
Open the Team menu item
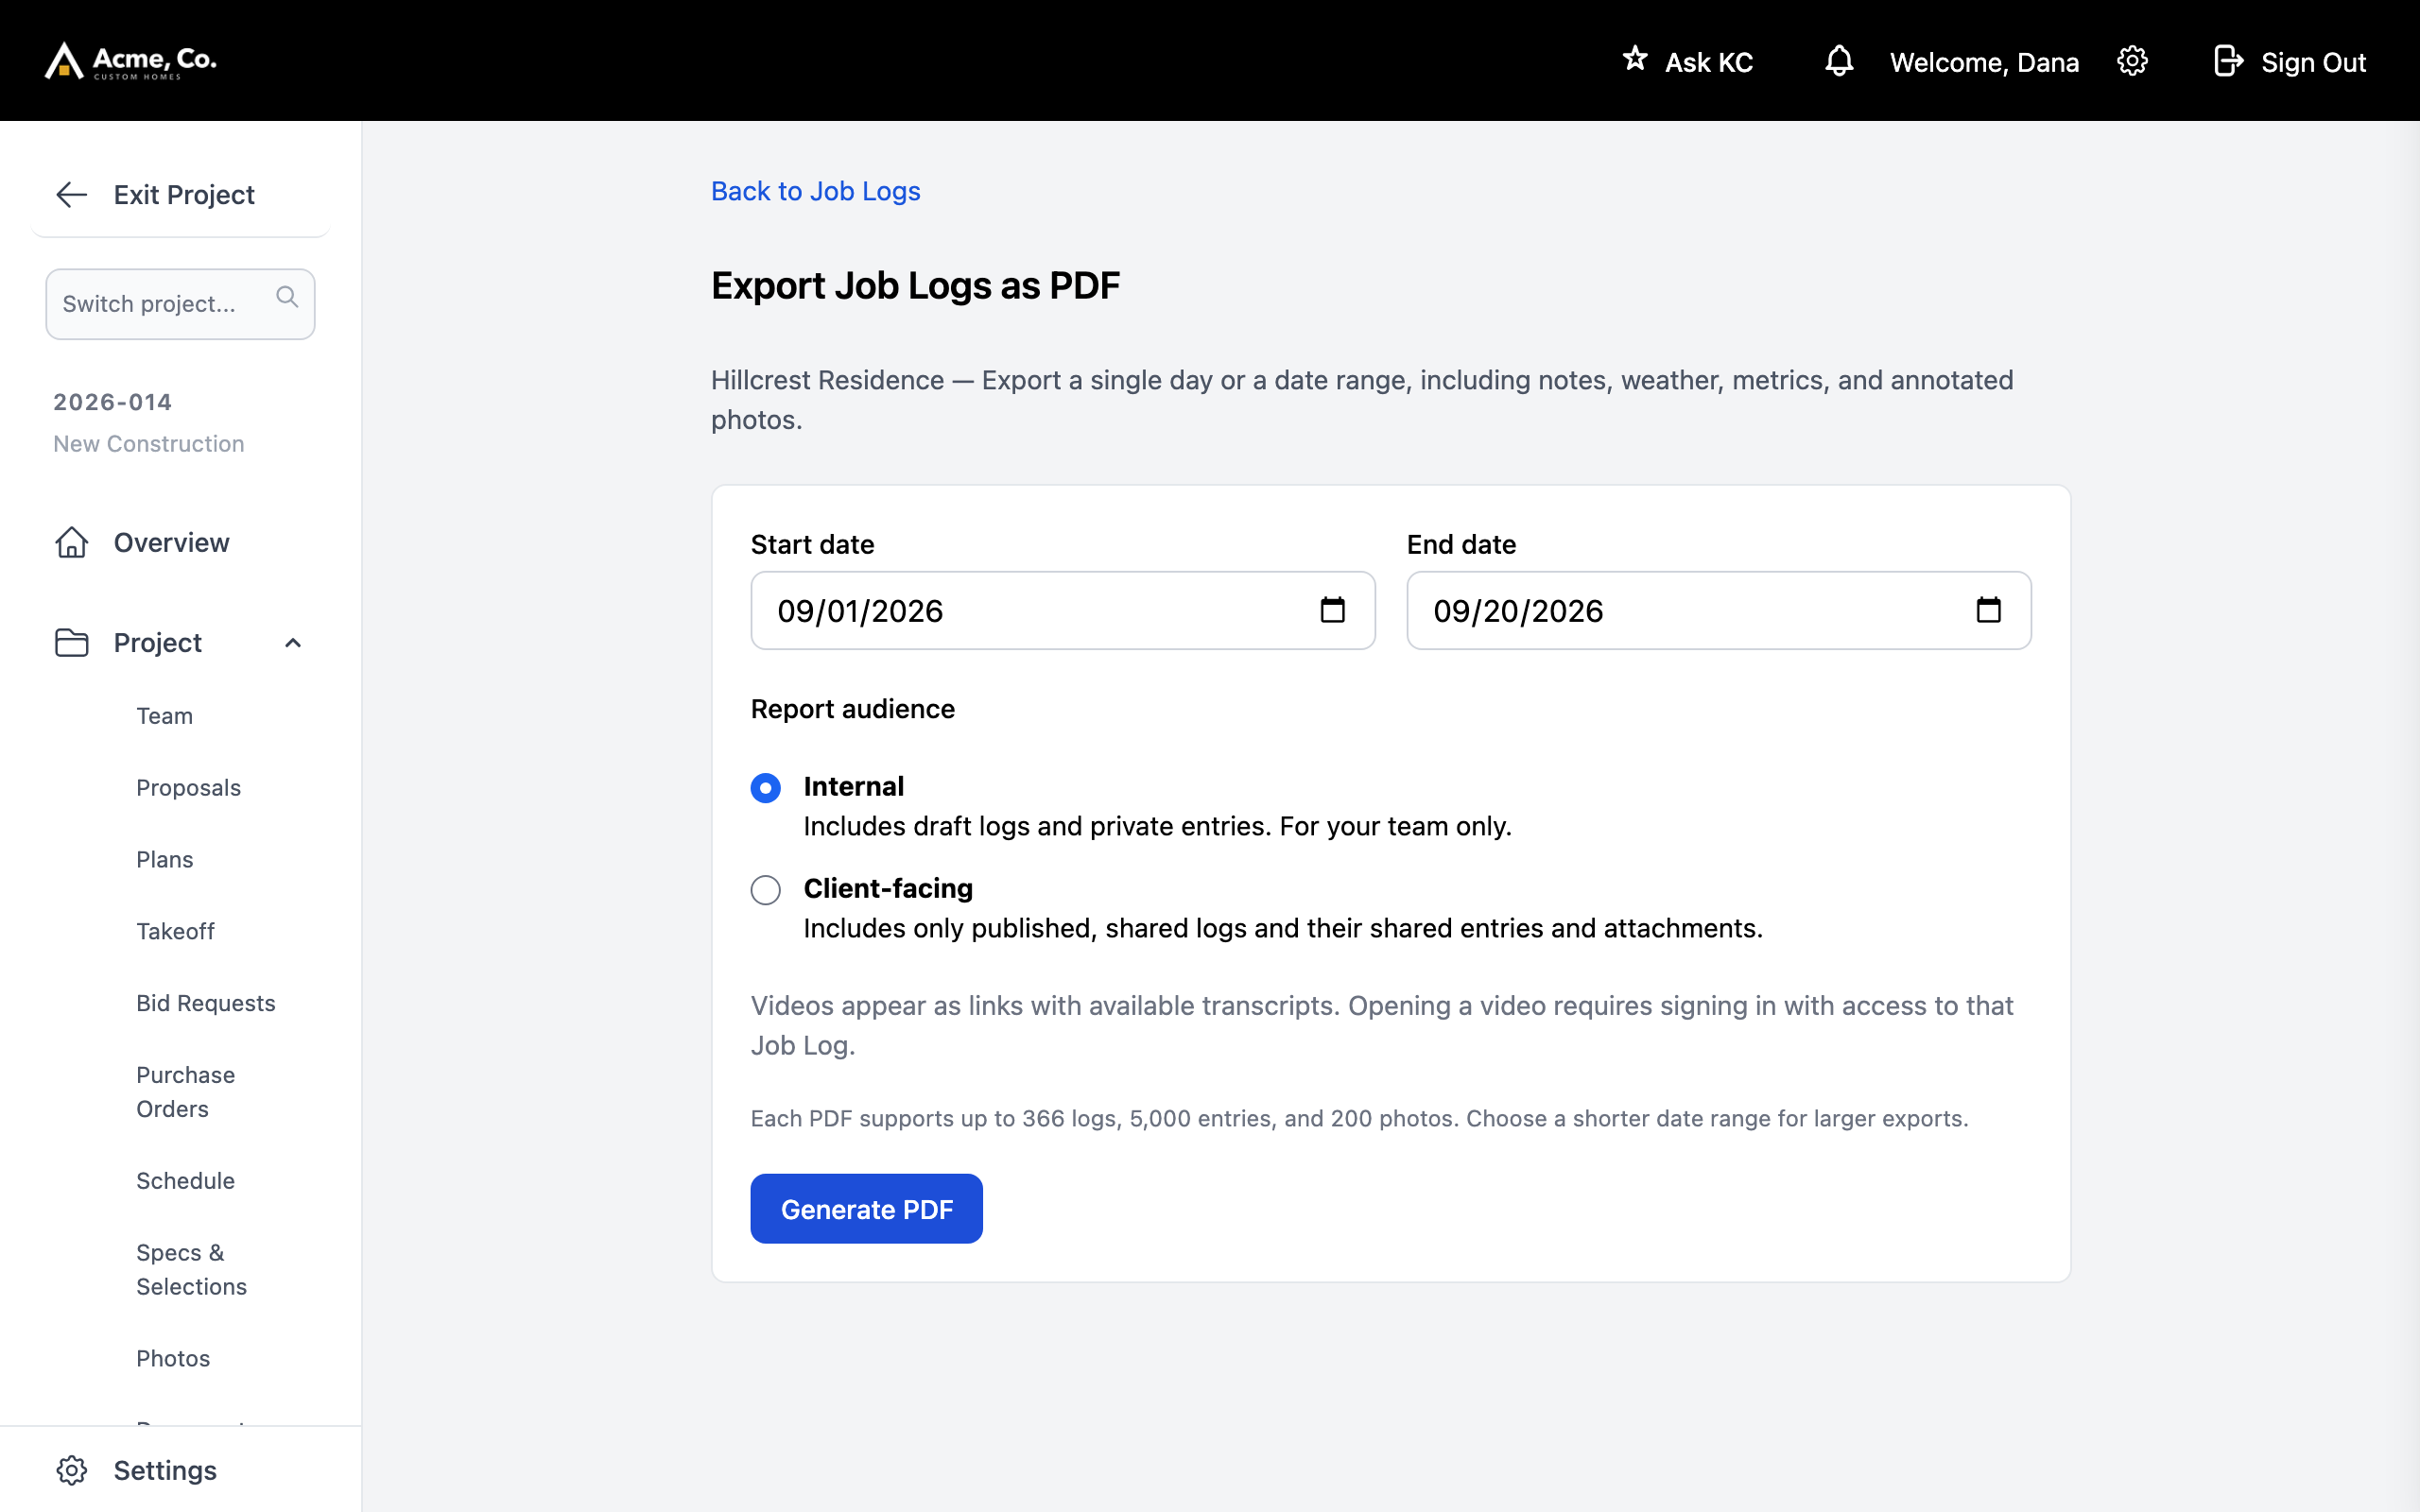coord(165,716)
